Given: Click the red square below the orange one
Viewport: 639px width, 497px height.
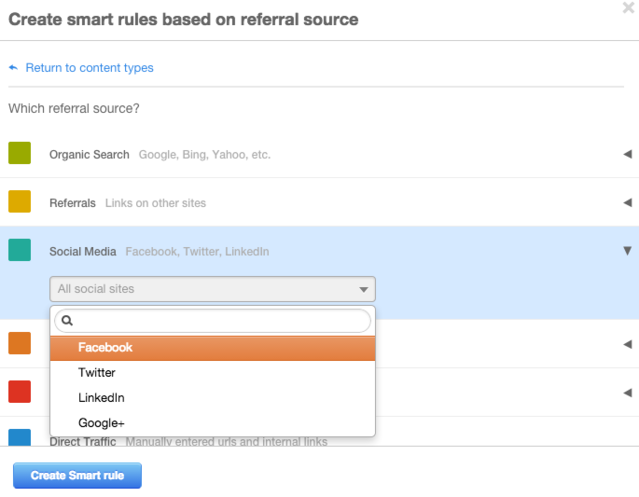Looking at the screenshot, I should coord(20,391).
